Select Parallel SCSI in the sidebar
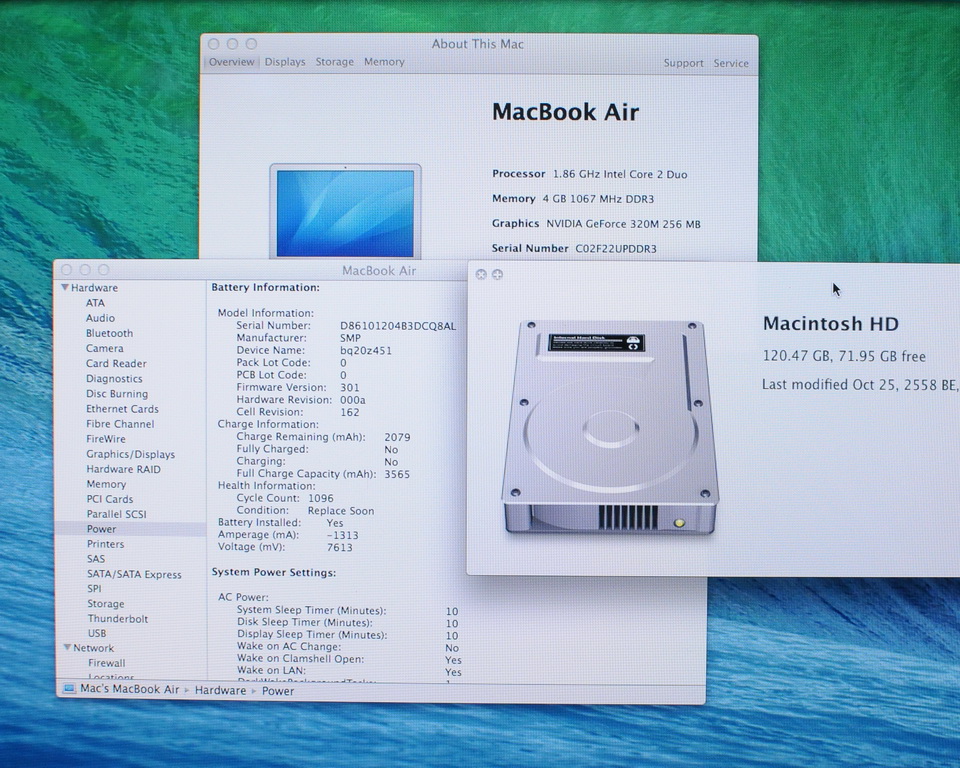This screenshot has width=960, height=768. click(x=116, y=514)
